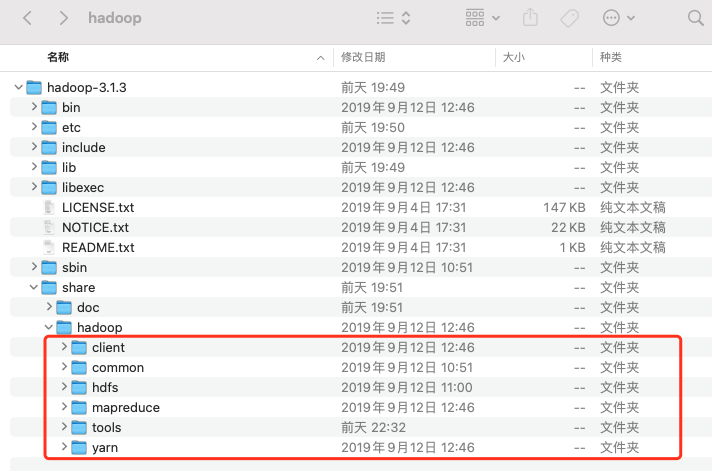The image size is (712, 471).
Task: Select the libexec folder icon
Action: [x=49, y=187]
